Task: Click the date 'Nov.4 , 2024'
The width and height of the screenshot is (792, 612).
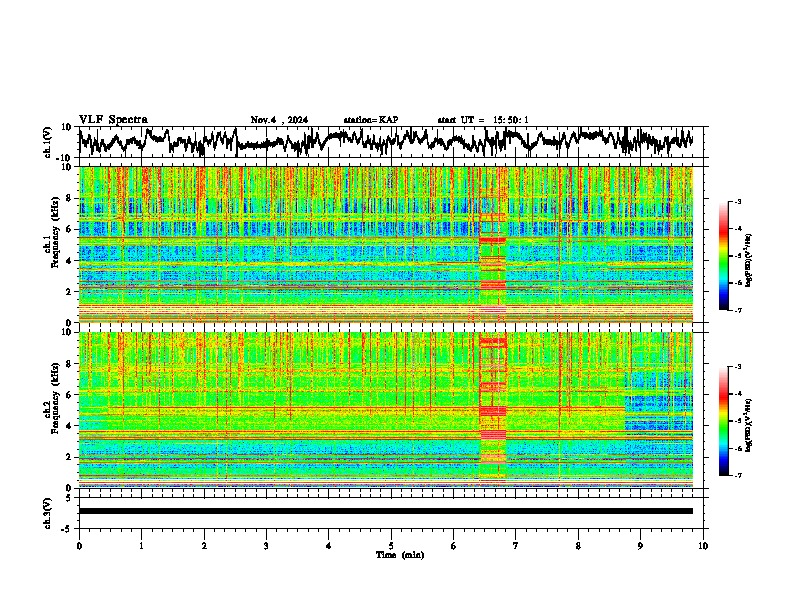Action: pos(279,120)
